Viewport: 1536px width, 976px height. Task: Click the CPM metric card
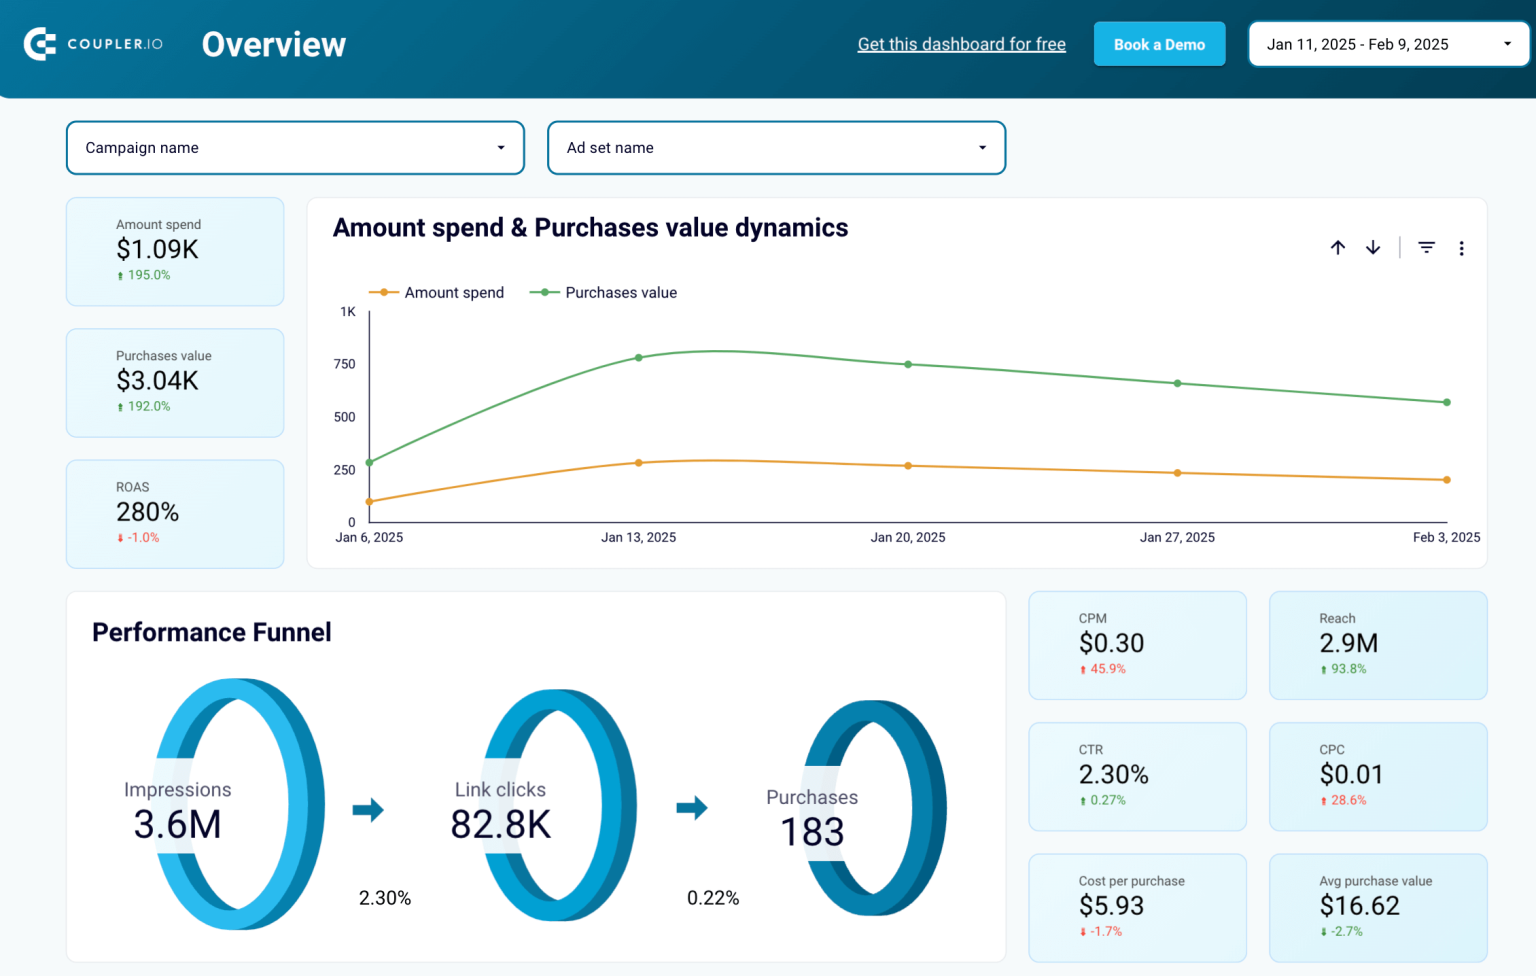coord(1137,645)
